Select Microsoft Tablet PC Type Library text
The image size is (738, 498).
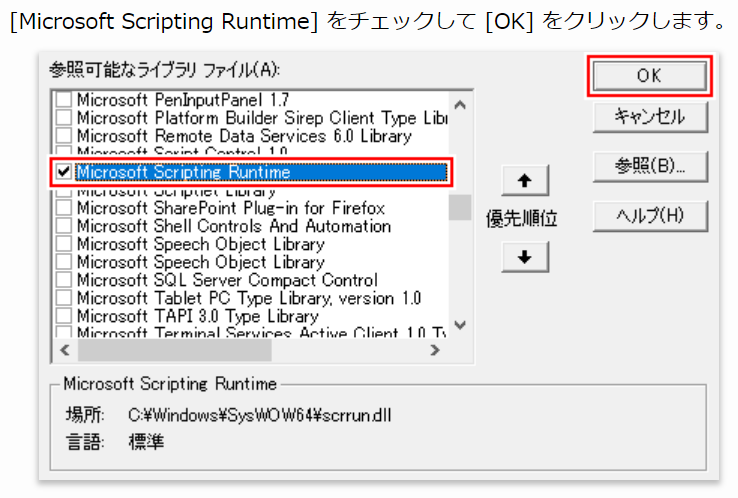click(249, 297)
